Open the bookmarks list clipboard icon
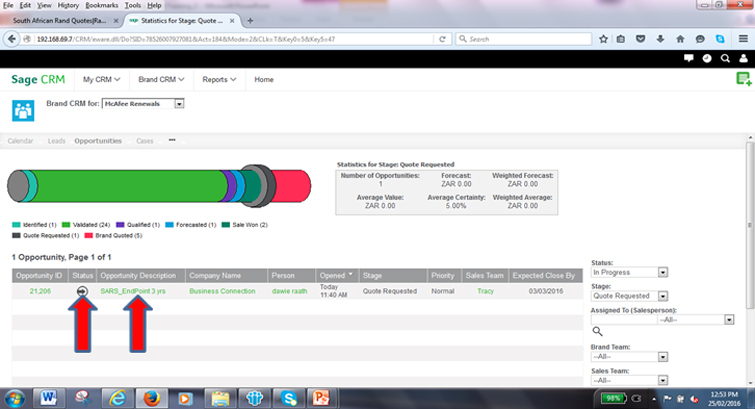This screenshot has height=409, width=755. pyautogui.click(x=621, y=39)
